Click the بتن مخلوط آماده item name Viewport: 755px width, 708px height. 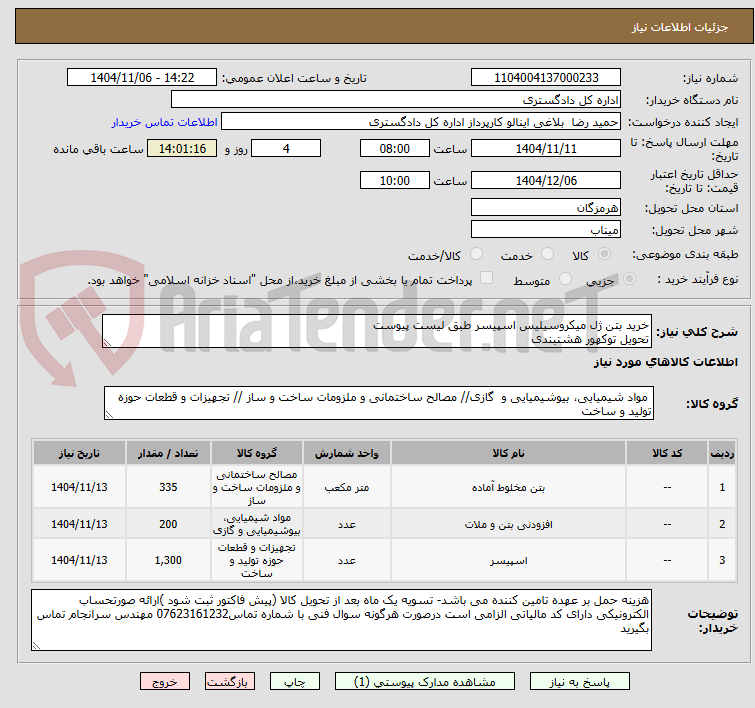(508, 487)
